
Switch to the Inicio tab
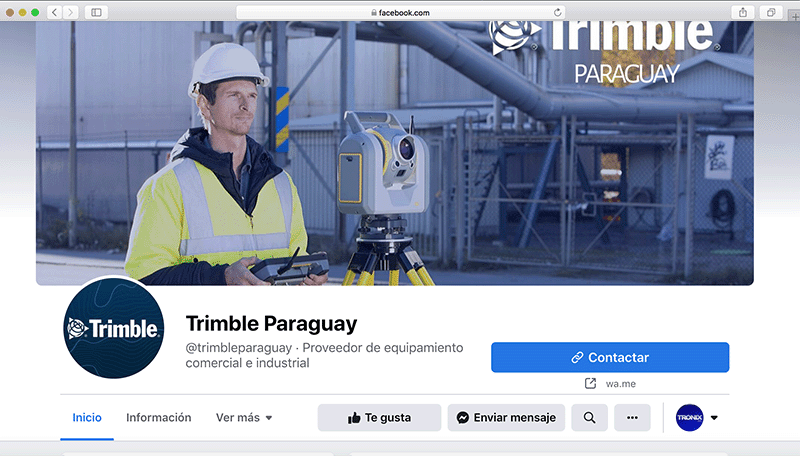click(87, 418)
